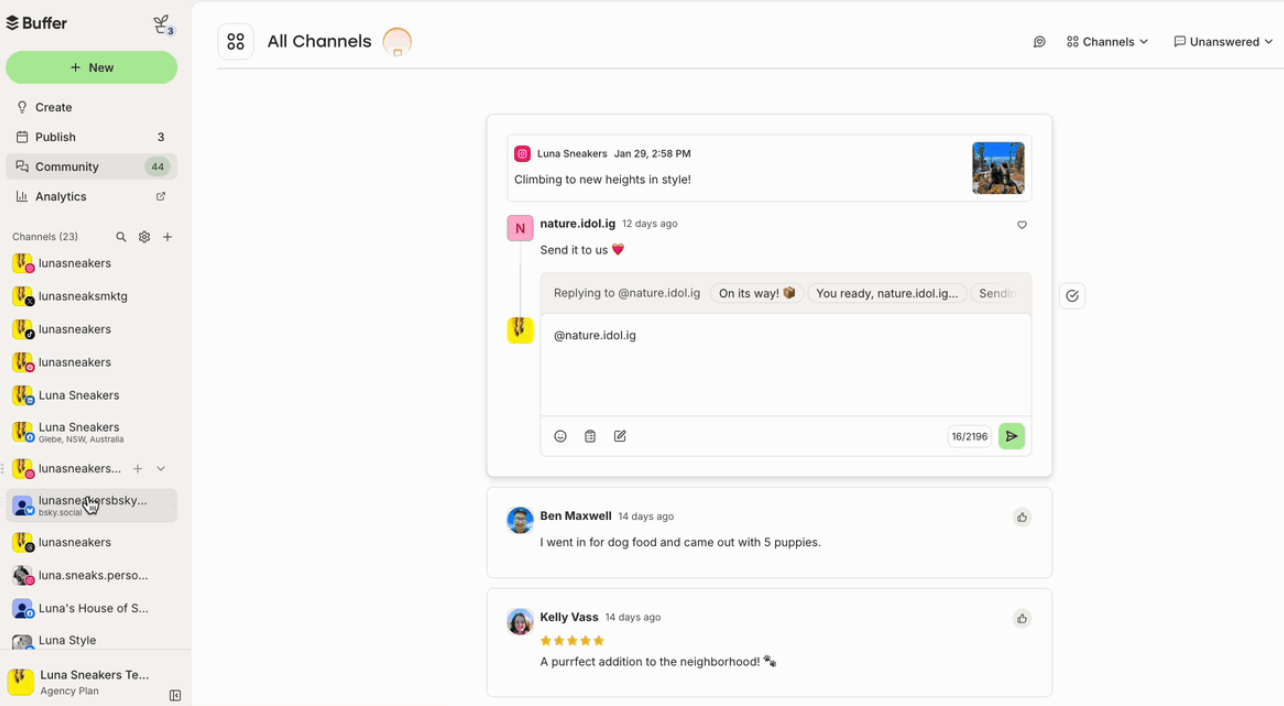
Task: Choose the 'On its way!' reply suggestion
Action: pos(757,293)
